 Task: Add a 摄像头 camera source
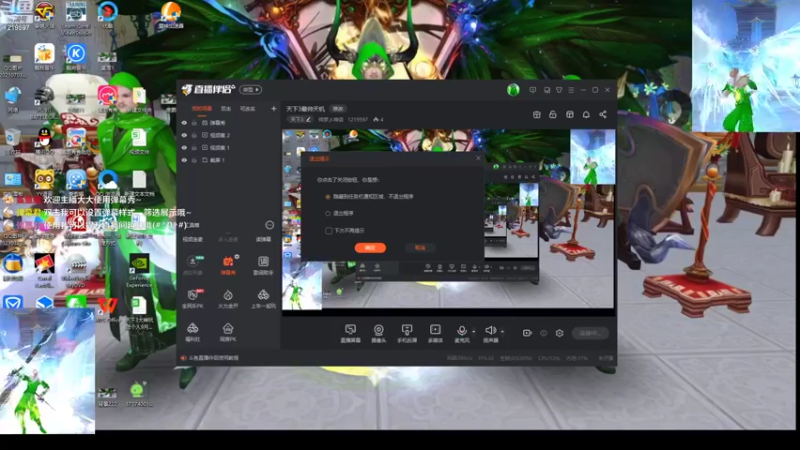coord(379,333)
